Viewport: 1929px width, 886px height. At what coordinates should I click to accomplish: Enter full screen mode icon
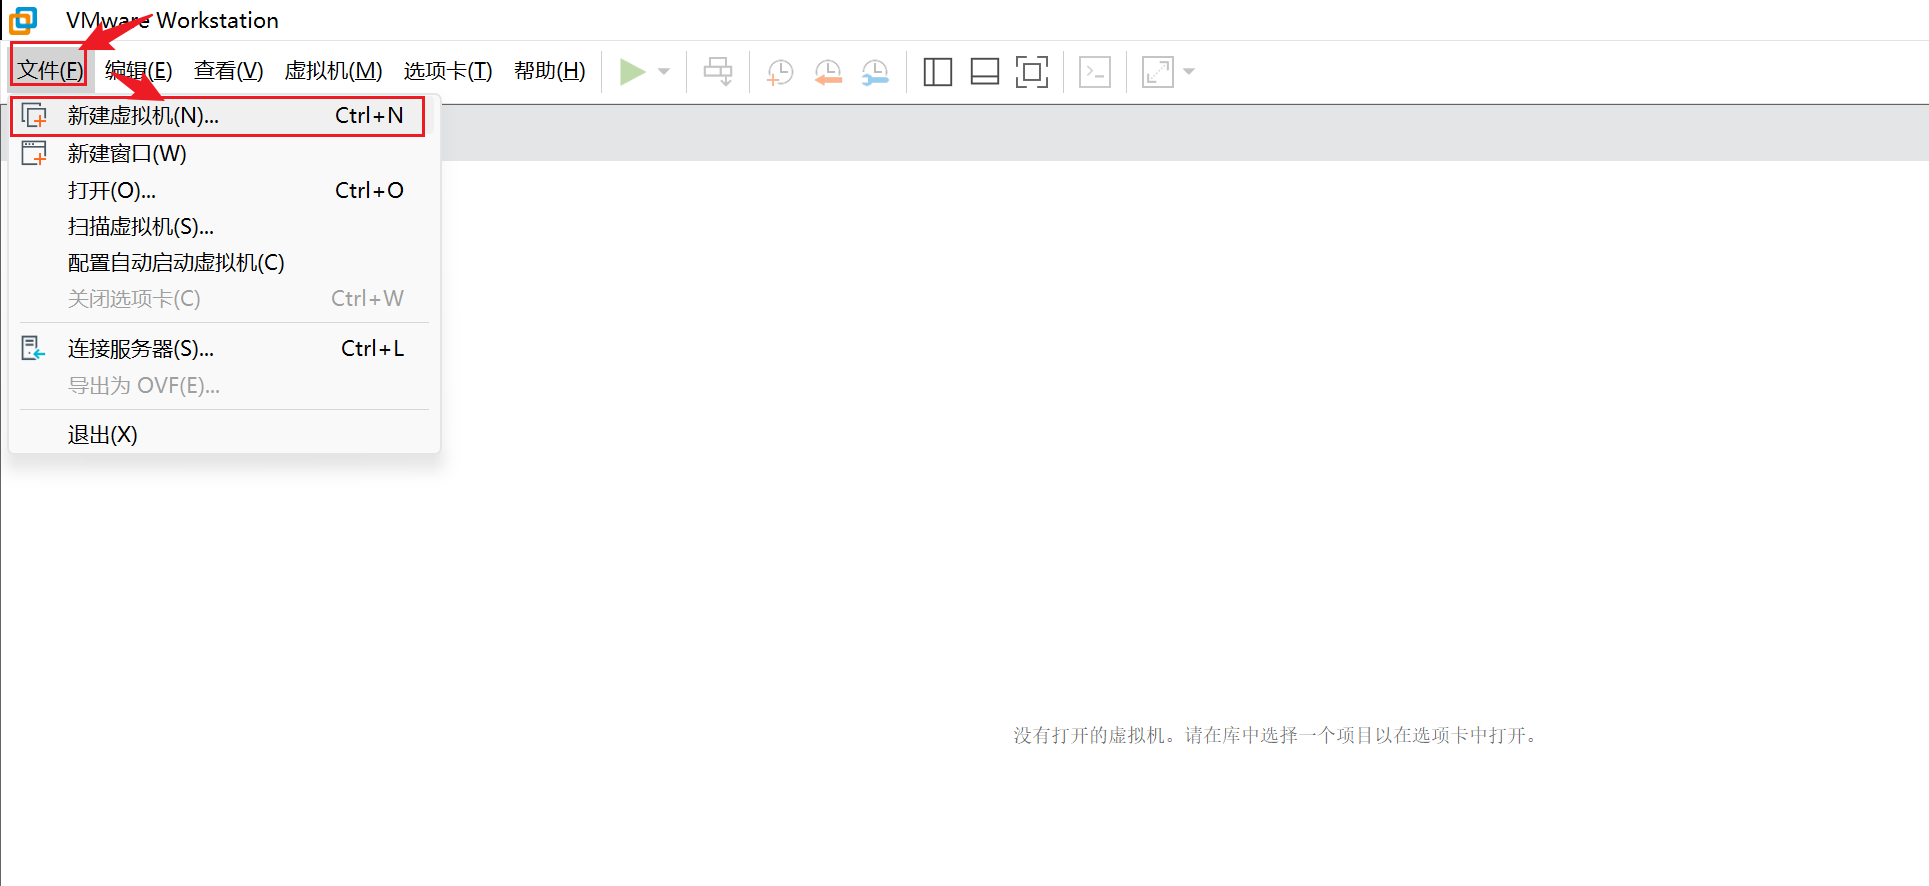click(x=1032, y=72)
